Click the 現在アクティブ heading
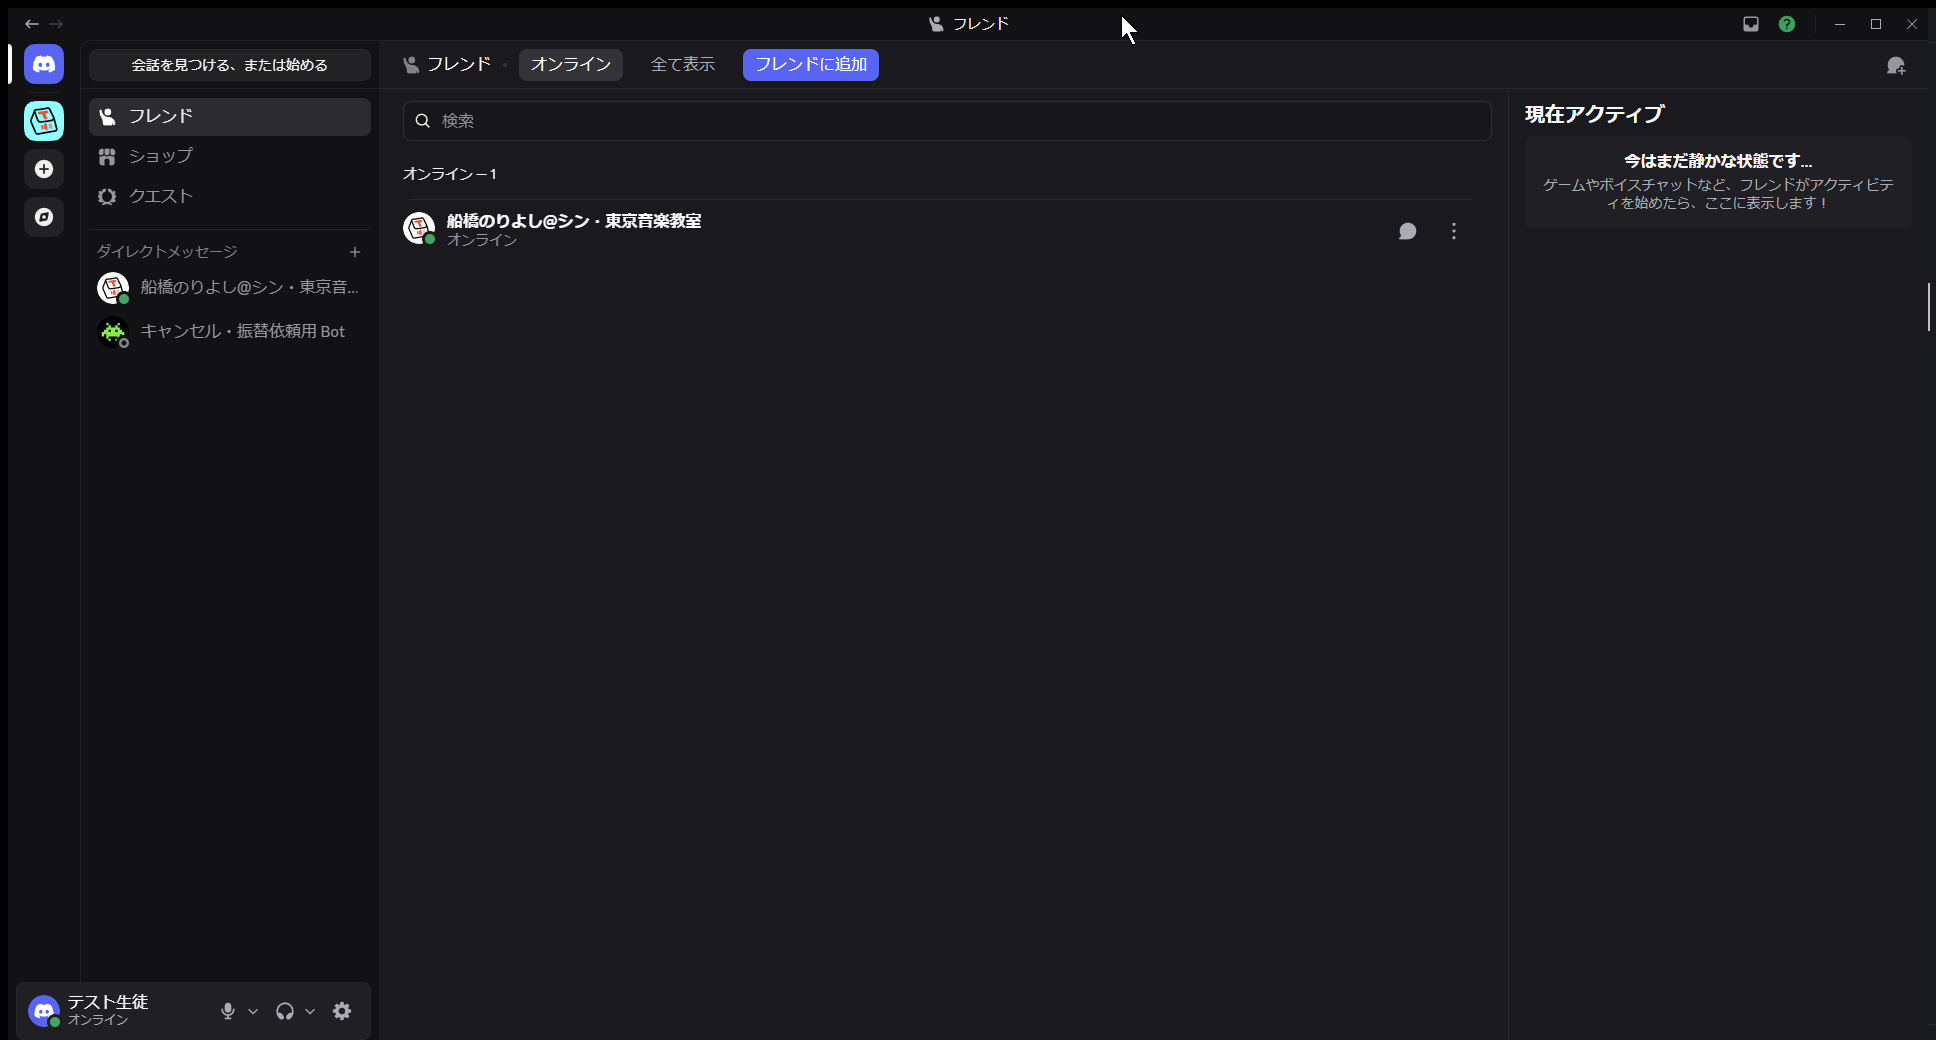The height and width of the screenshot is (1040, 1936). [x=1594, y=114]
